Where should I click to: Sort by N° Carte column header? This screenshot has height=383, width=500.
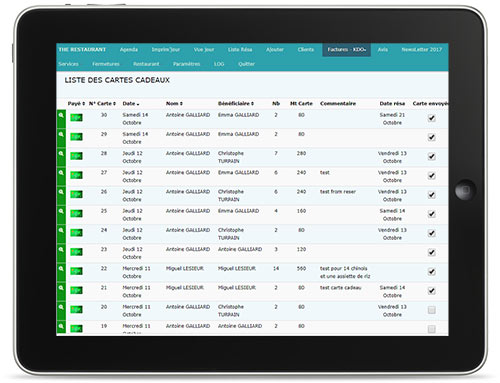coord(102,104)
